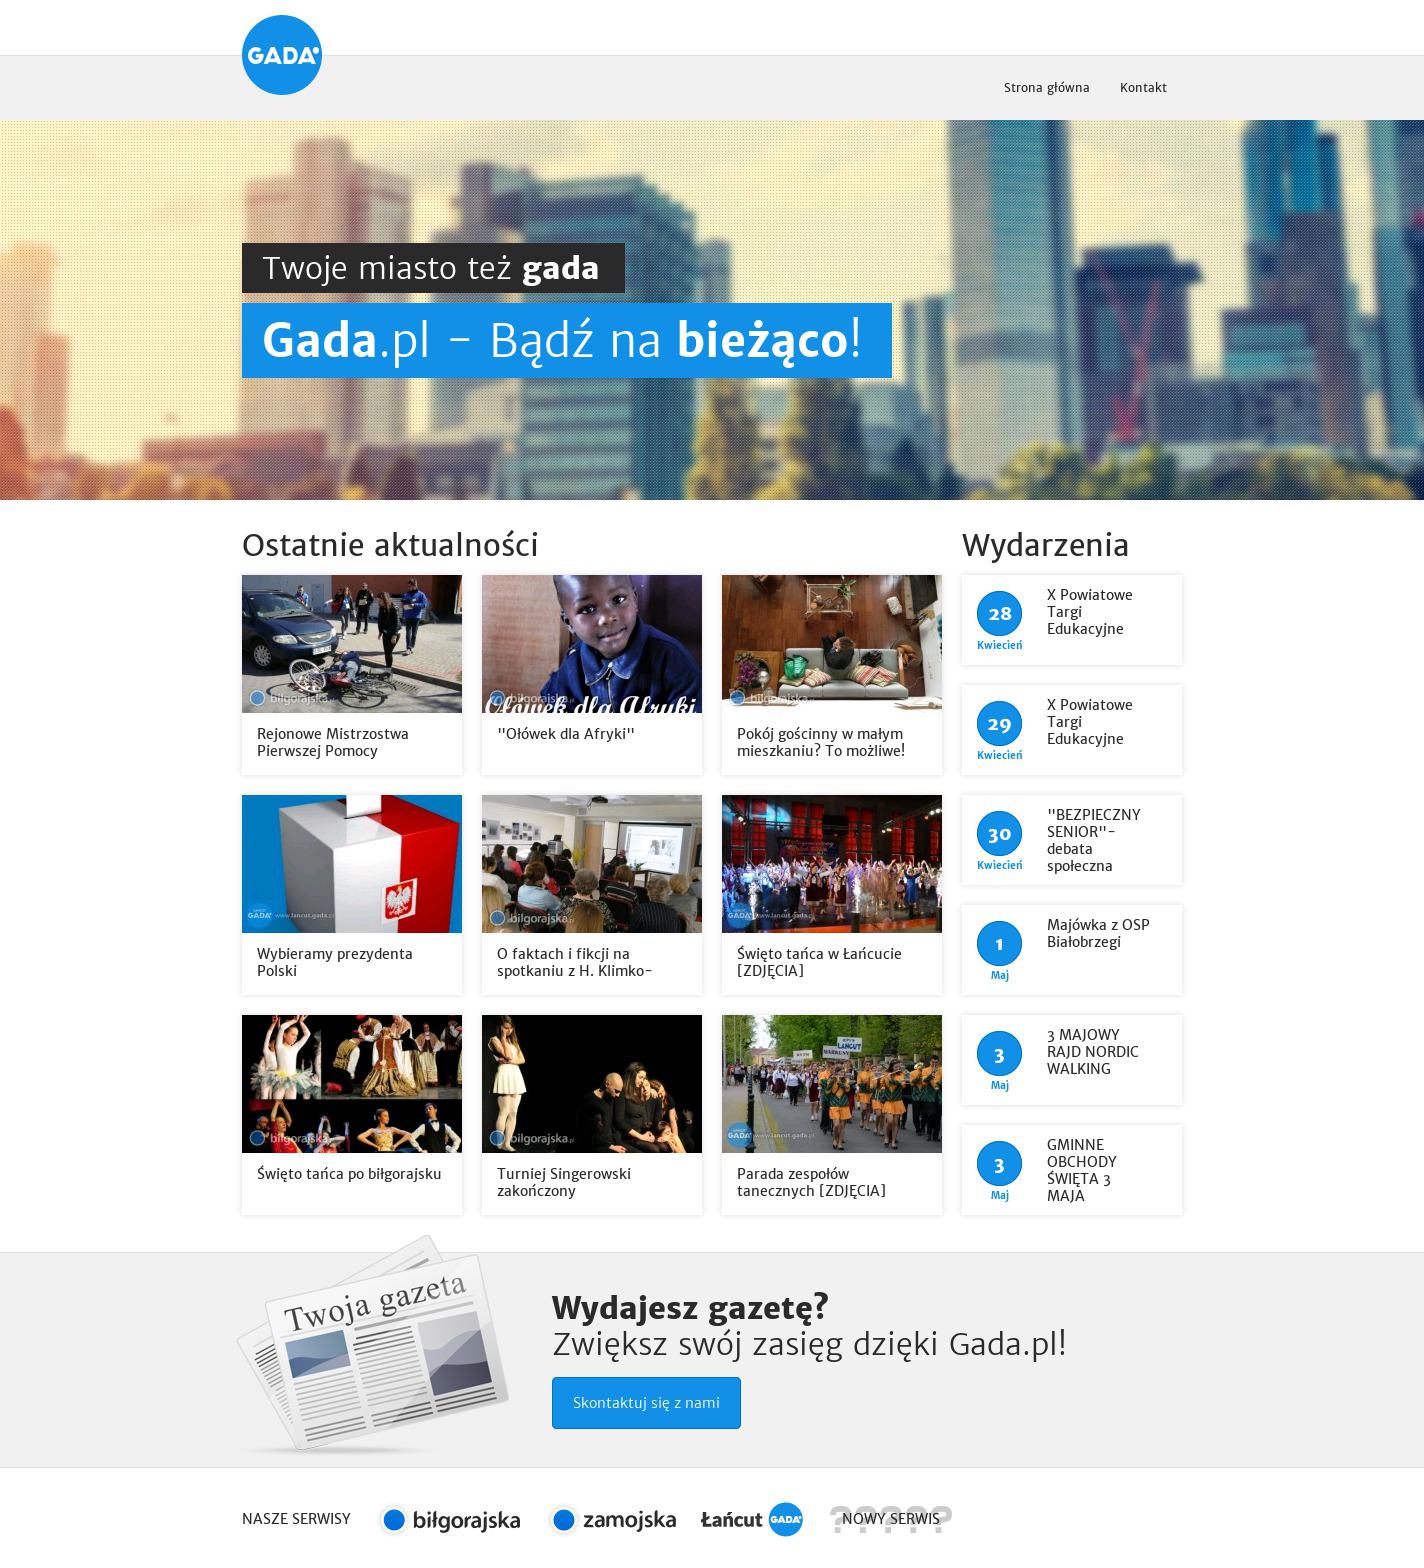Open the Ołówek dla Afryki photo
The width and height of the screenshot is (1424, 1568).
point(592,644)
